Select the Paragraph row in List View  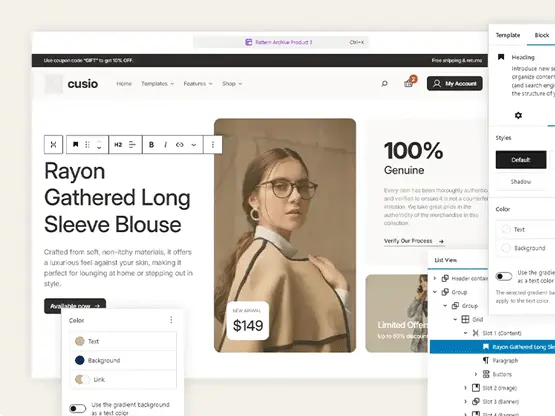[505, 360]
